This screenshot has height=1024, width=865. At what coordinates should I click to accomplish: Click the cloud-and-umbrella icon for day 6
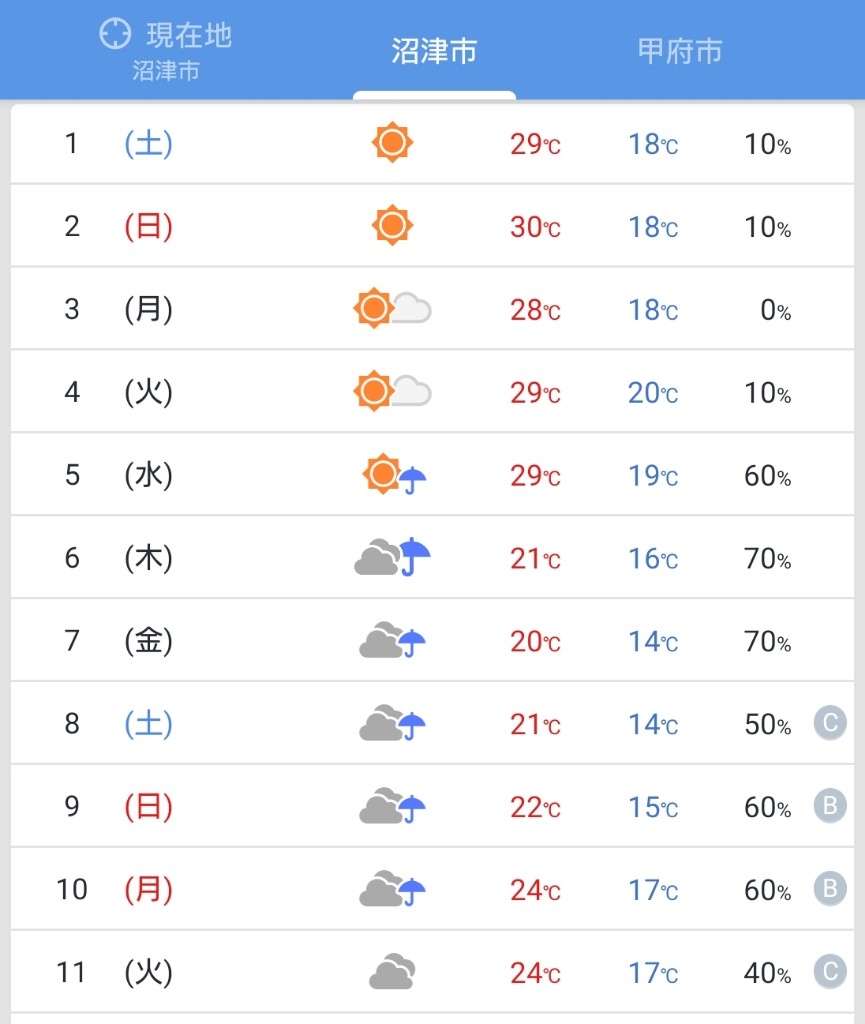coord(392,557)
